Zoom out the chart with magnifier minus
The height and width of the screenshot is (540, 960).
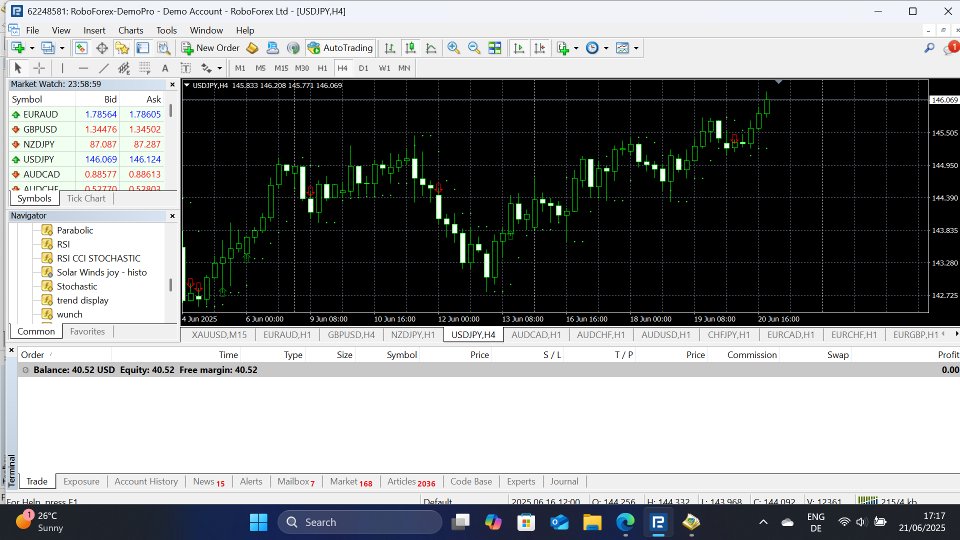(474, 48)
